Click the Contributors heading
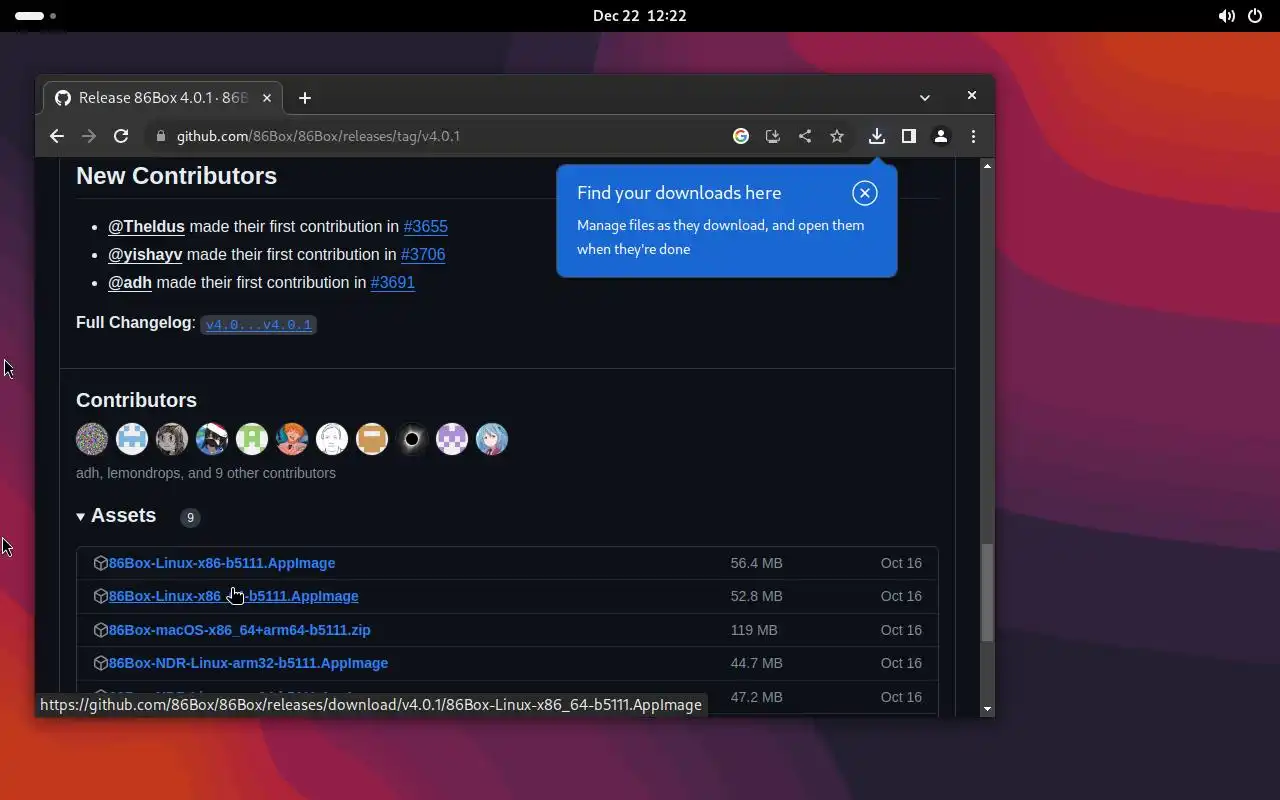Viewport: 1280px width, 800px height. pyautogui.click(x=136, y=400)
